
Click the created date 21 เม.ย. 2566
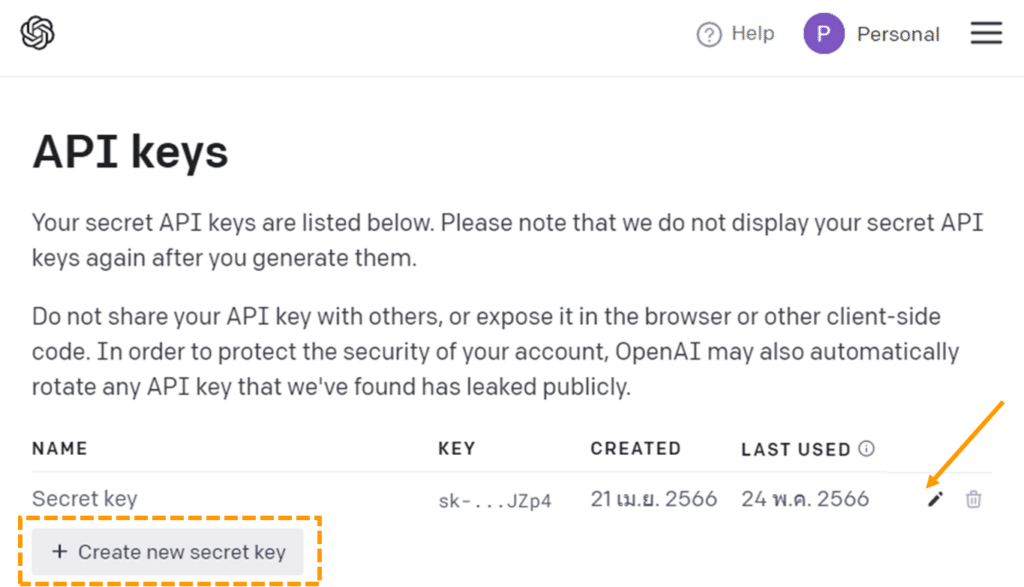[x=653, y=498]
